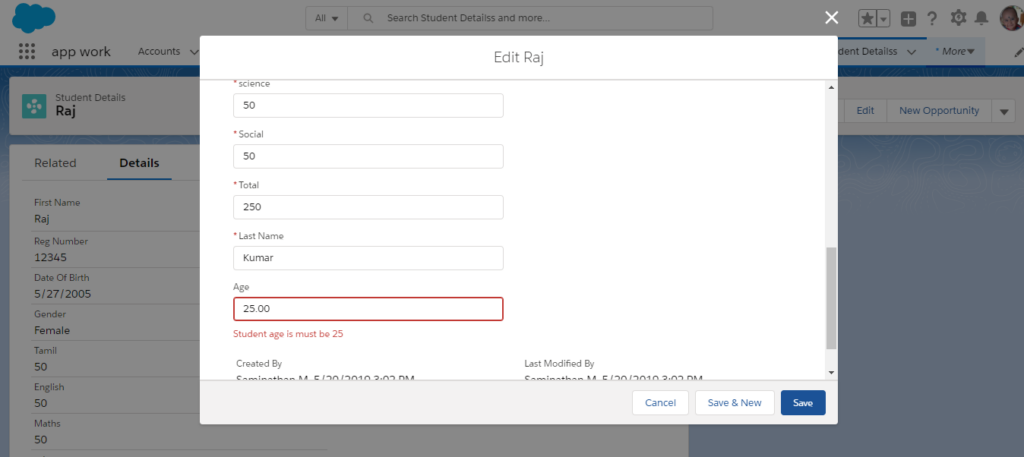
Task: Open the App Launcher grid icon
Action: coord(27,51)
